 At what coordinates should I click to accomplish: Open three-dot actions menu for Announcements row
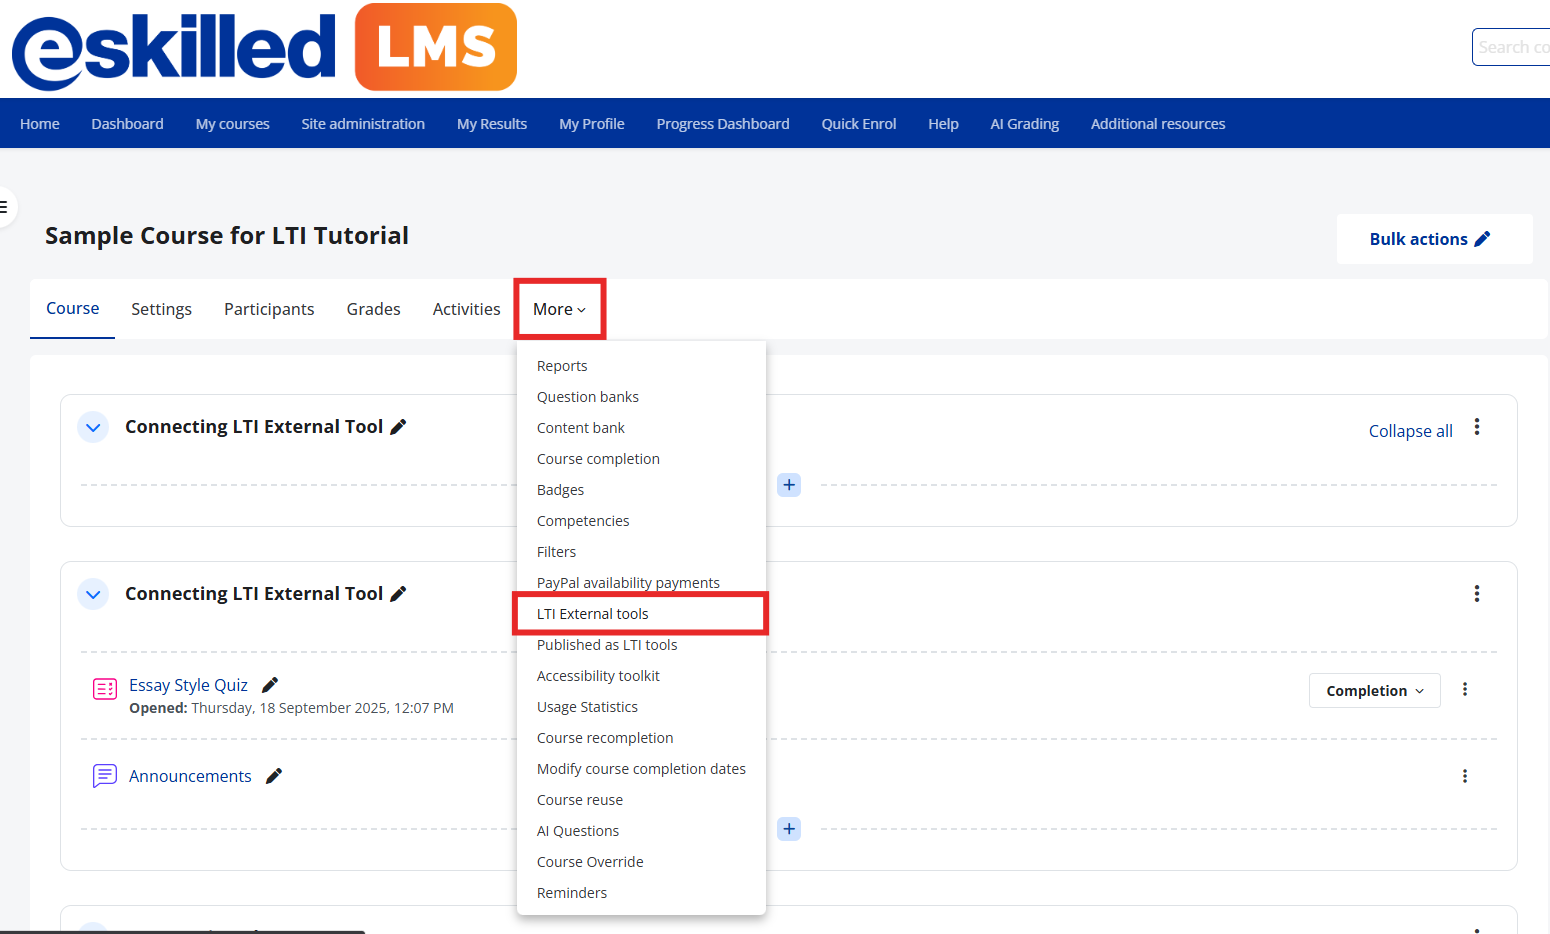[1464, 776]
